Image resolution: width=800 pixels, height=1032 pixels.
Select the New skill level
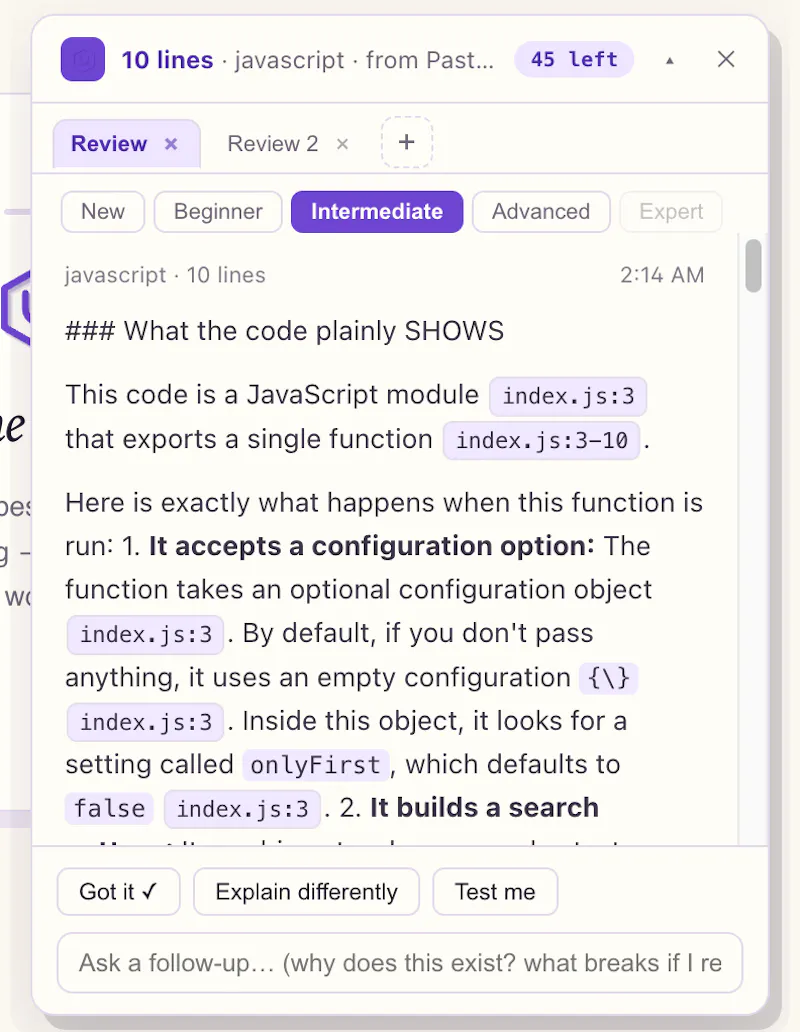(x=103, y=211)
